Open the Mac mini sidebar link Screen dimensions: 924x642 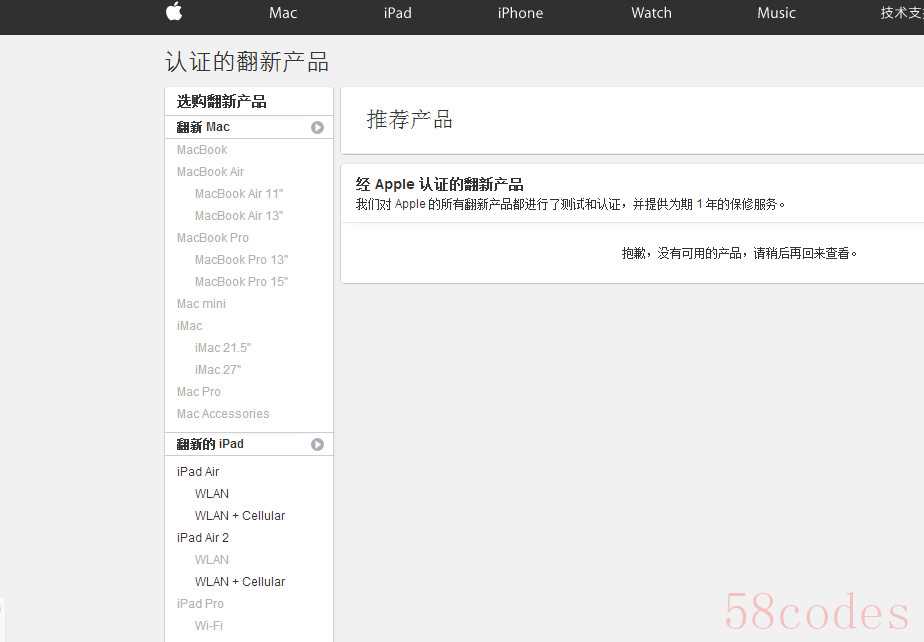click(201, 304)
